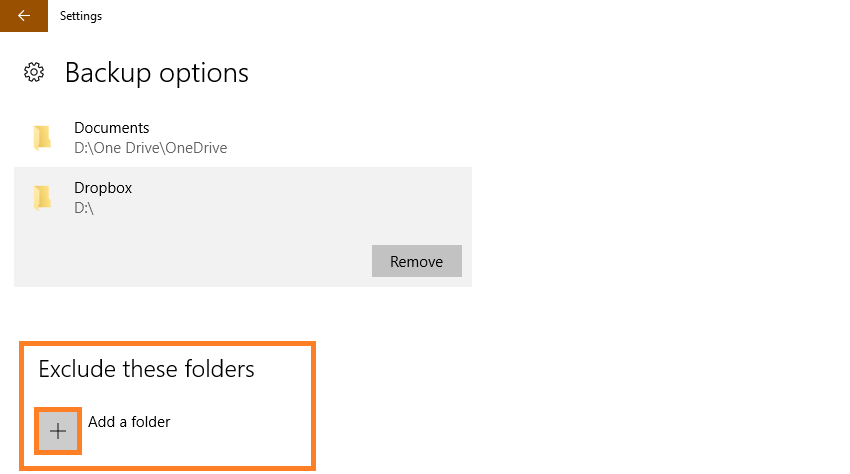850x474 pixels.
Task: Select the Documents folder entry name
Action: pyautogui.click(x=112, y=127)
